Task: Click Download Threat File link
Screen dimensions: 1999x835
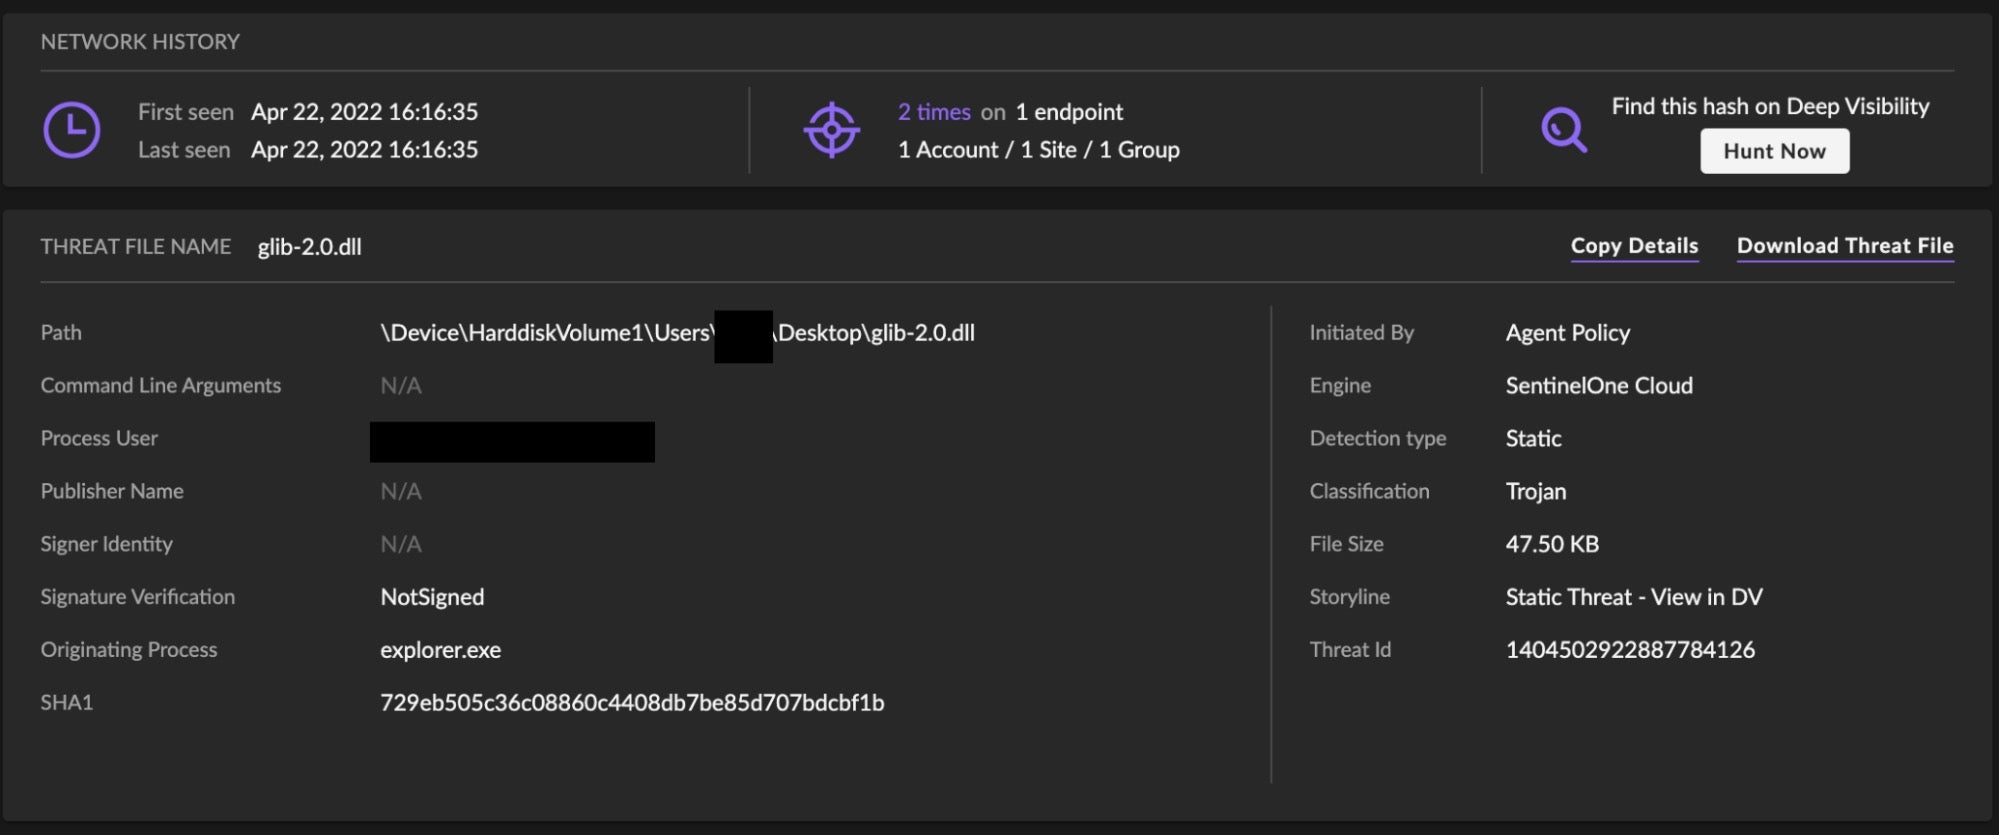Action: (x=1845, y=246)
